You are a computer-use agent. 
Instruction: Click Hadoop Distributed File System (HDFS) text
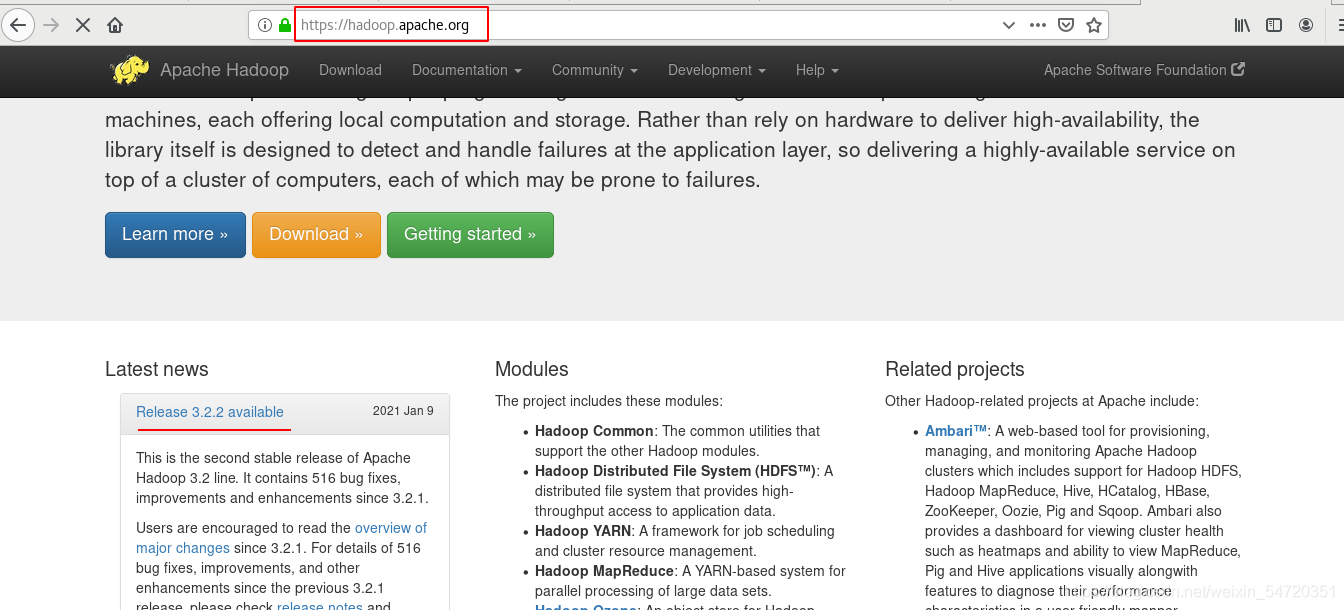[675, 471]
